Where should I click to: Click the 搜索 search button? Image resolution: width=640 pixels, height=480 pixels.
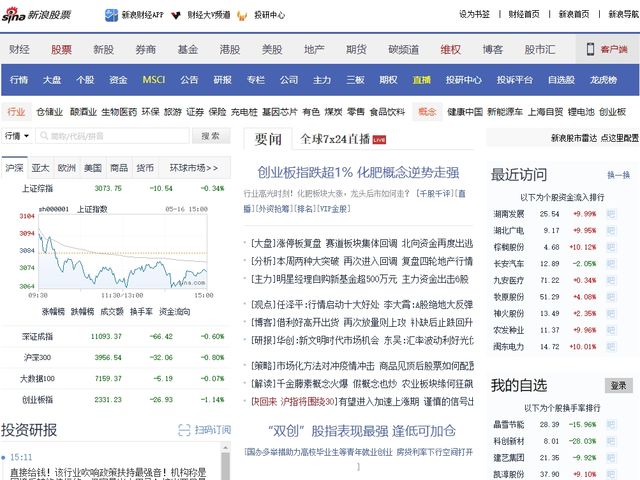coord(211,136)
